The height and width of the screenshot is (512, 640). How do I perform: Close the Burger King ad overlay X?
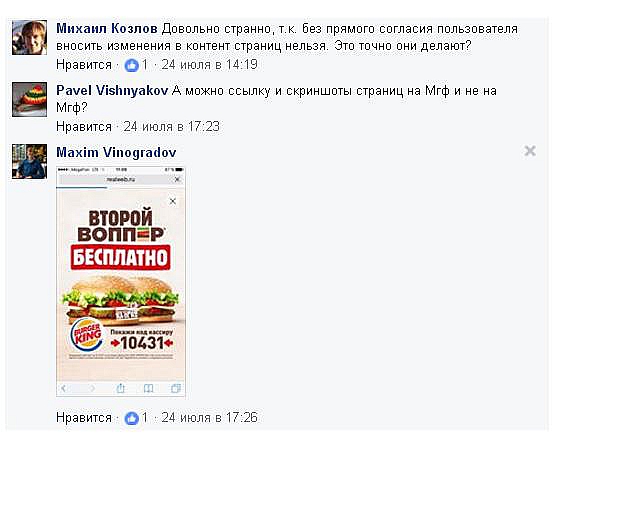173,201
